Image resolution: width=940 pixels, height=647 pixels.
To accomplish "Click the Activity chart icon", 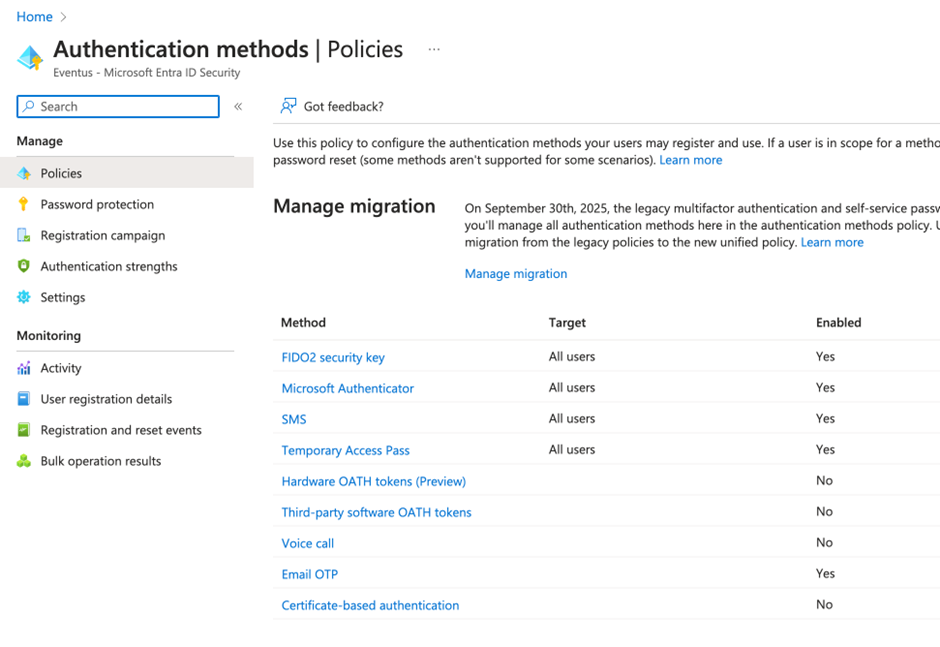I will coord(24,368).
